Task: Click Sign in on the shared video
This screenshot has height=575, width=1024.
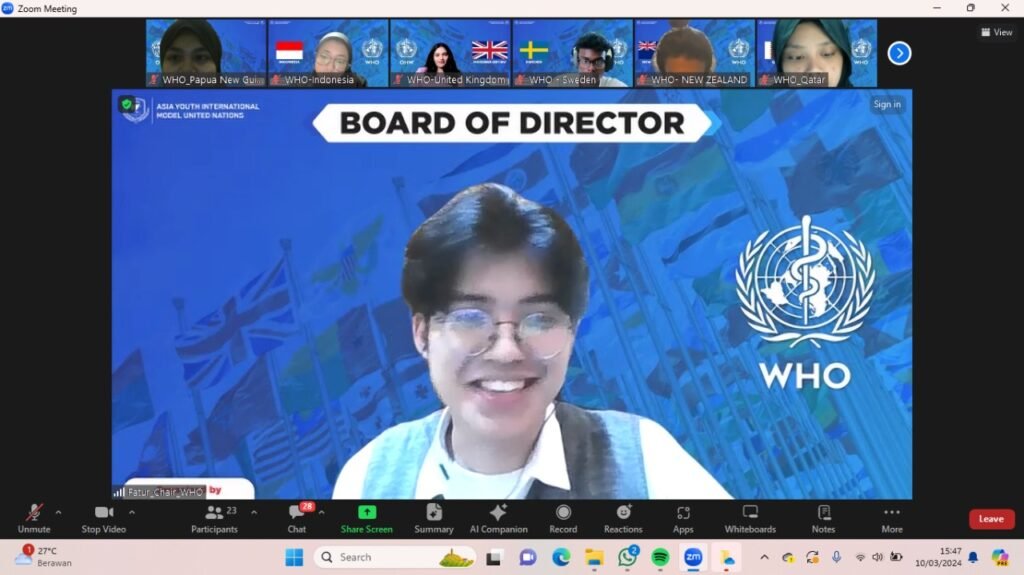Action: tap(886, 104)
